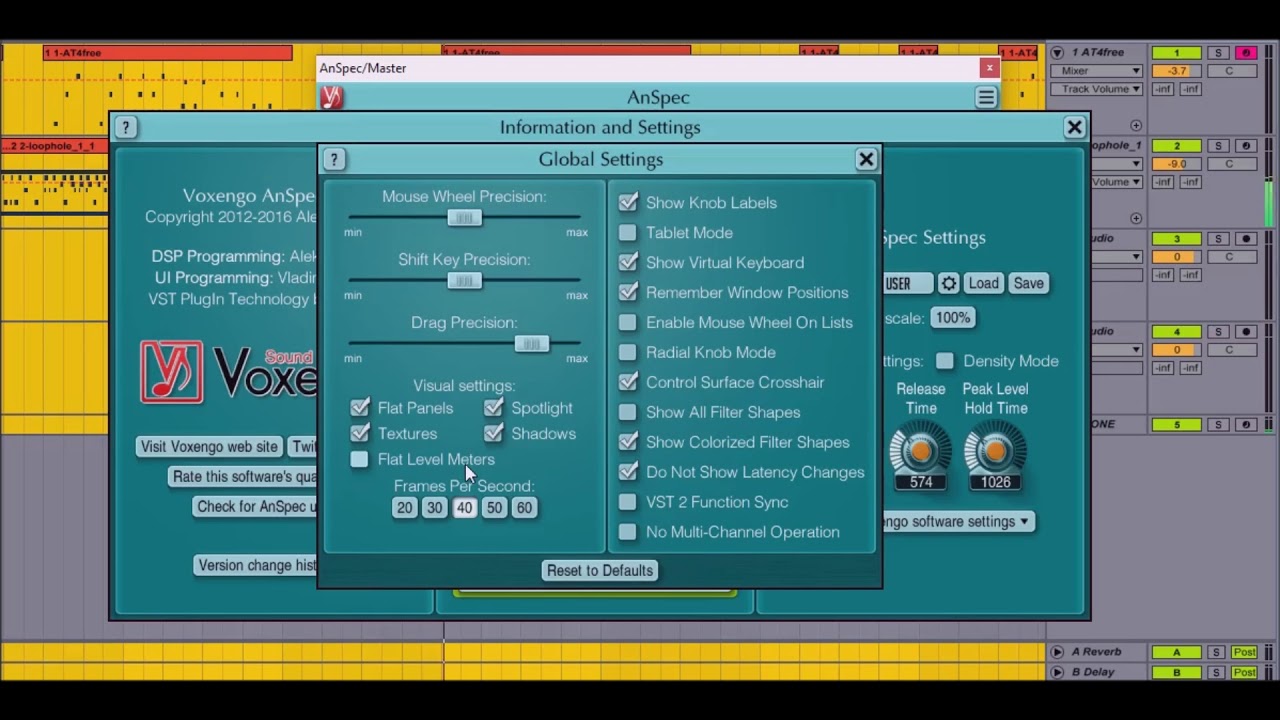Adjust Mouse Wheel Precision slider

tap(464, 218)
